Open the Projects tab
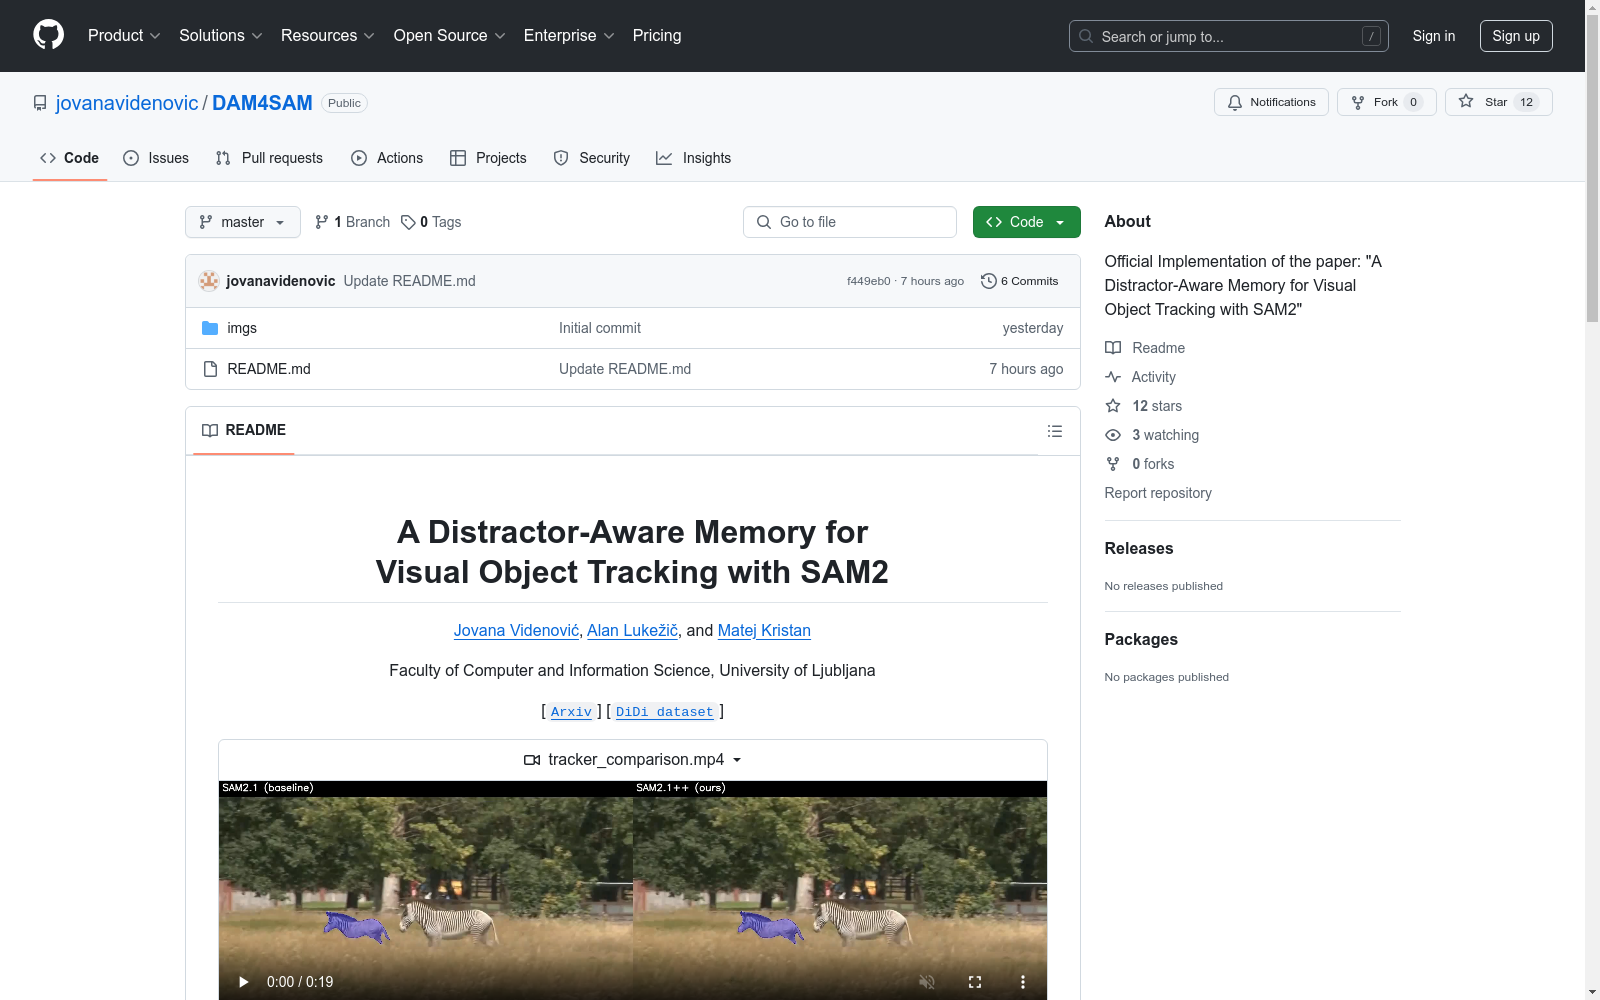The height and width of the screenshot is (1000, 1600). (x=488, y=158)
